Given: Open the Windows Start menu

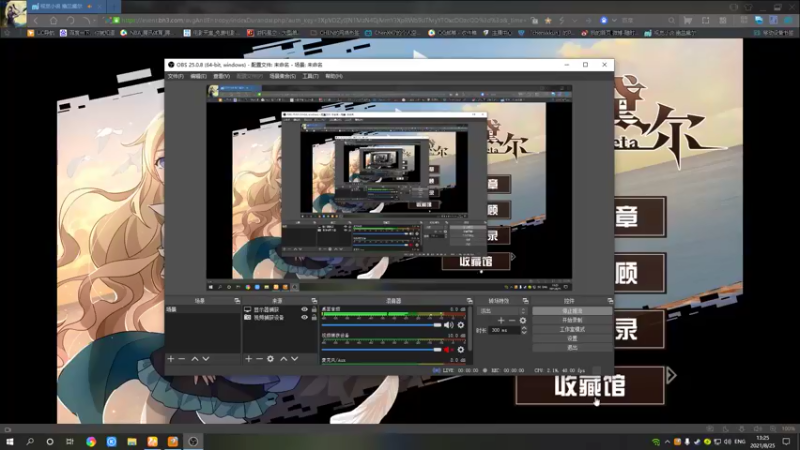Looking at the screenshot, I should (10, 441).
